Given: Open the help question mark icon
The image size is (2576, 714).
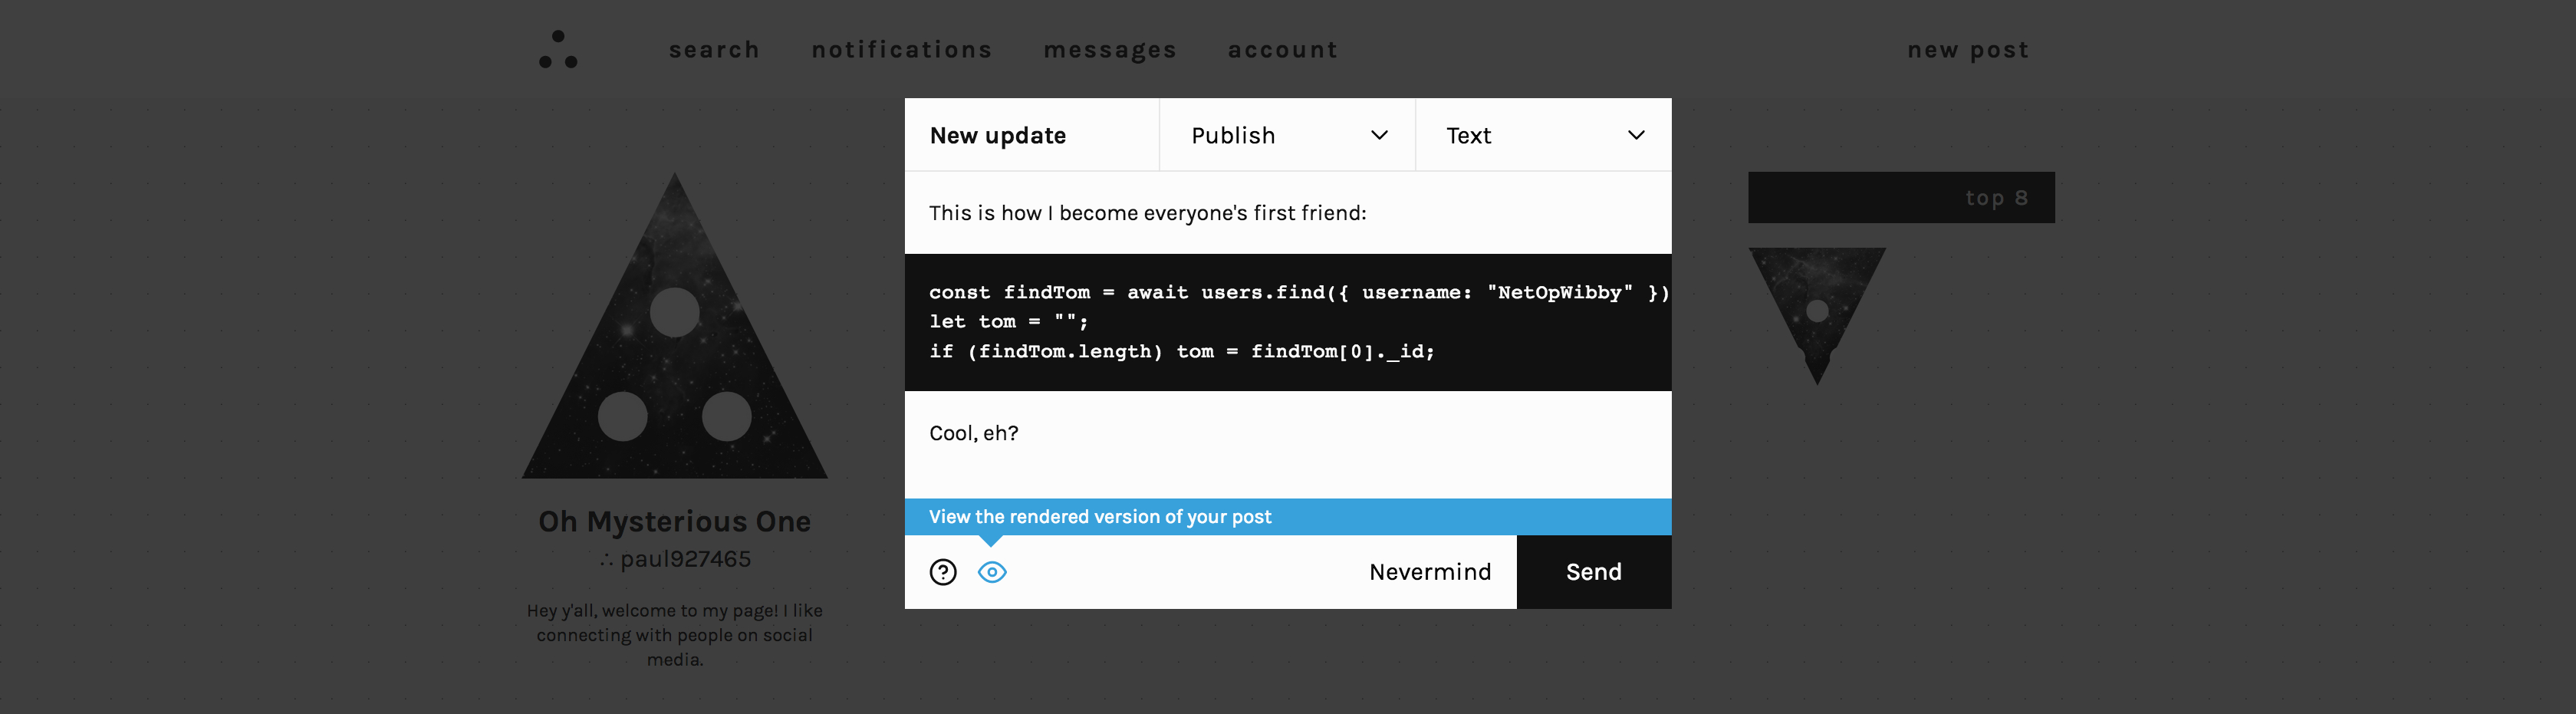Looking at the screenshot, I should [x=942, y=572].
